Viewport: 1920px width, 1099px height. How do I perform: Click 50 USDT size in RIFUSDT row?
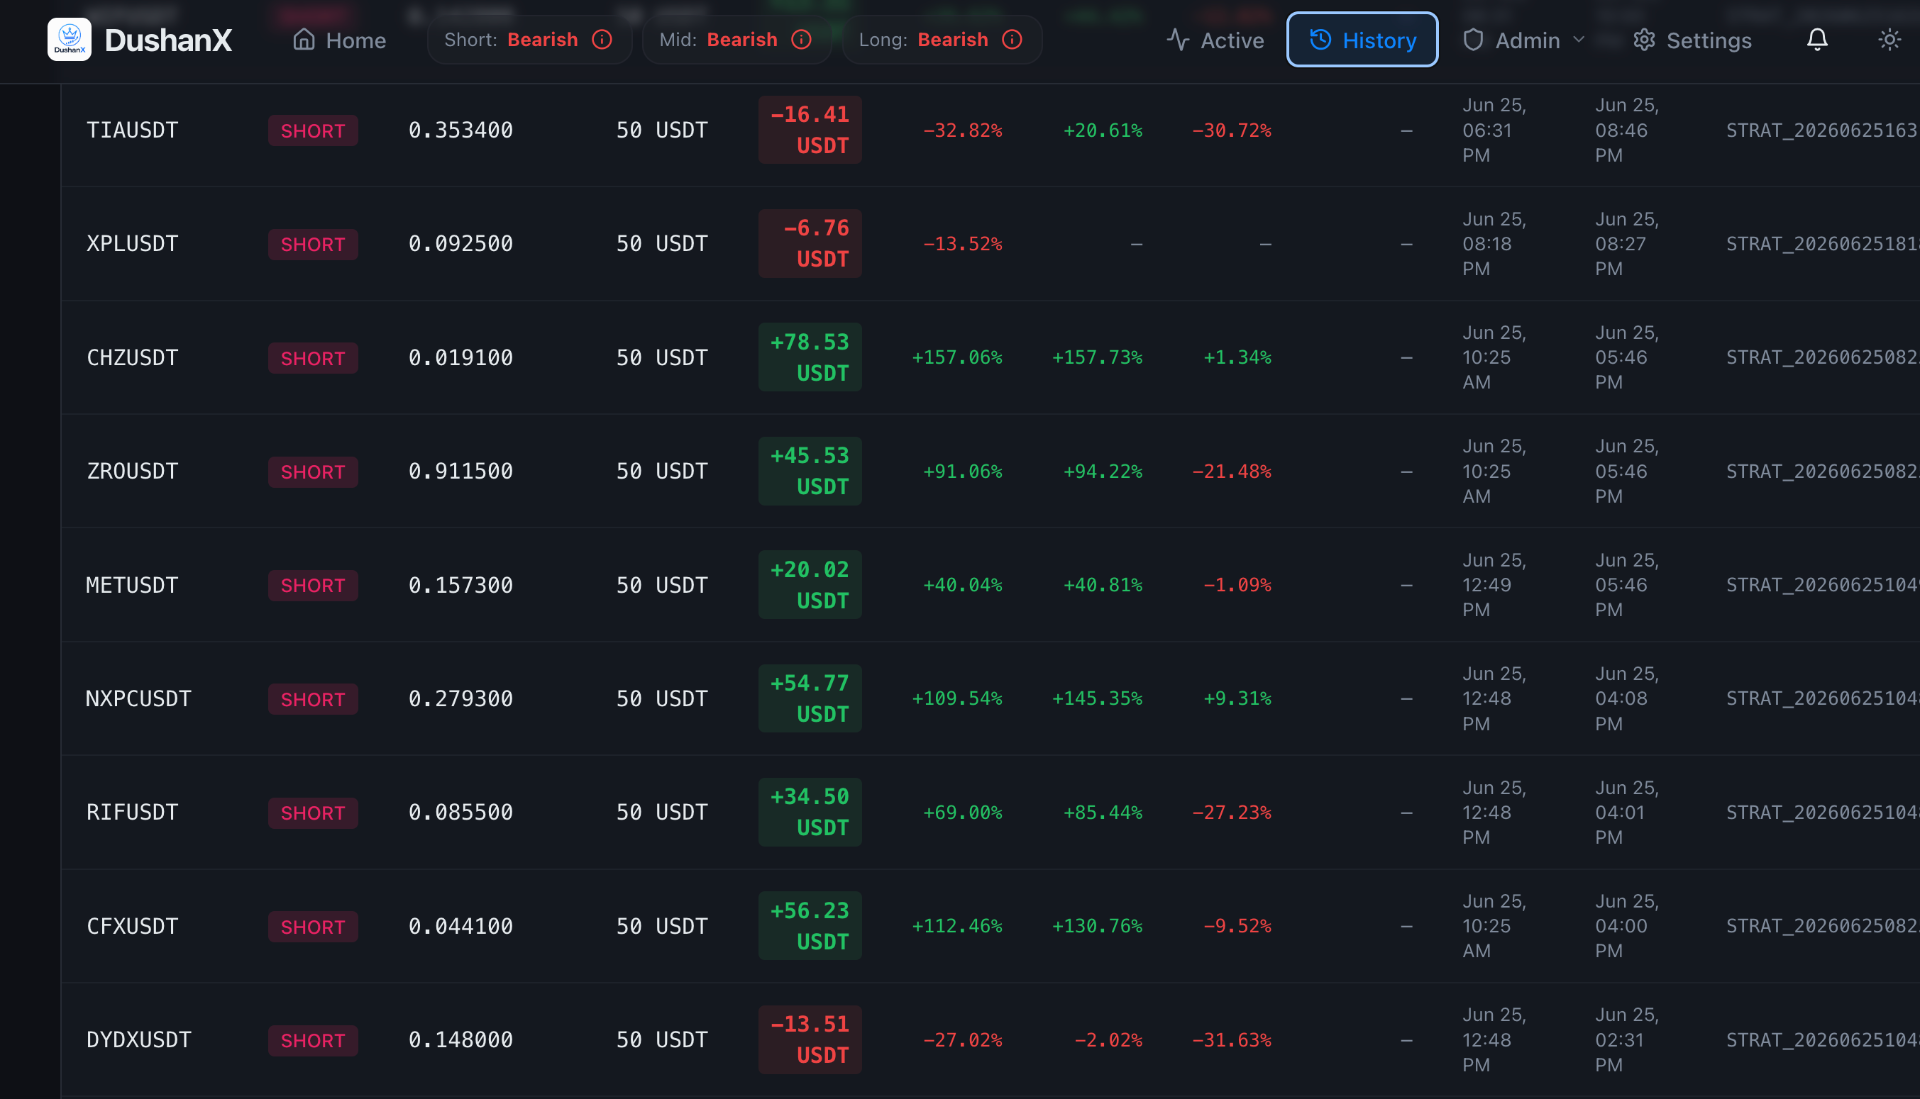pos(662,812)
